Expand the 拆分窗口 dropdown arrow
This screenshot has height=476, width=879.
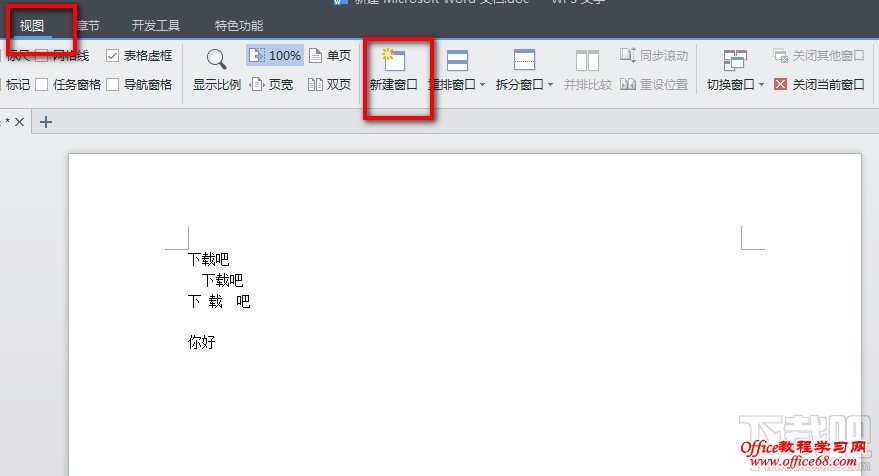550,85
